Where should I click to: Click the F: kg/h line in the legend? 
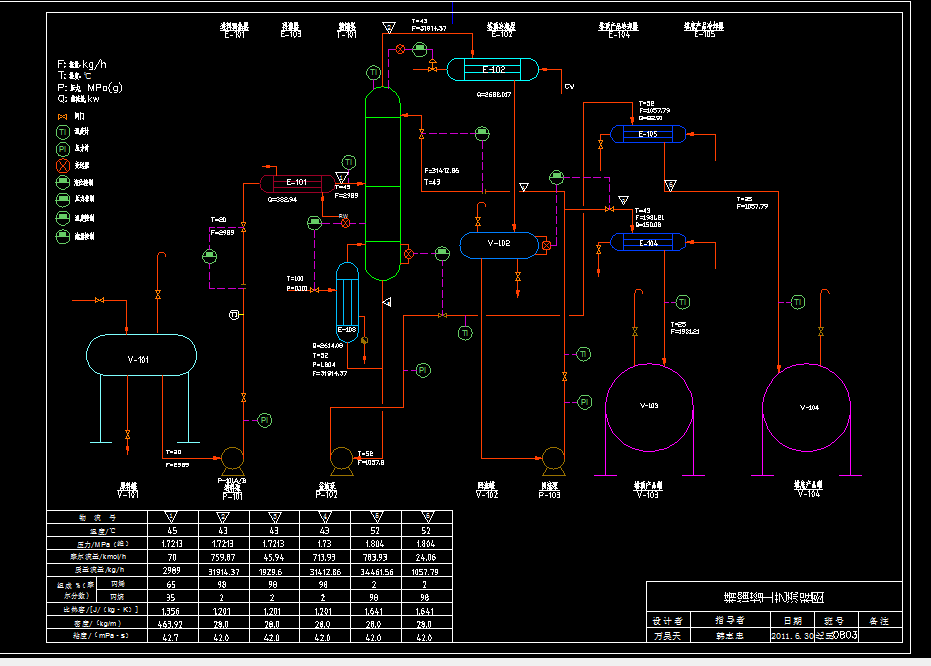(82, 64)
